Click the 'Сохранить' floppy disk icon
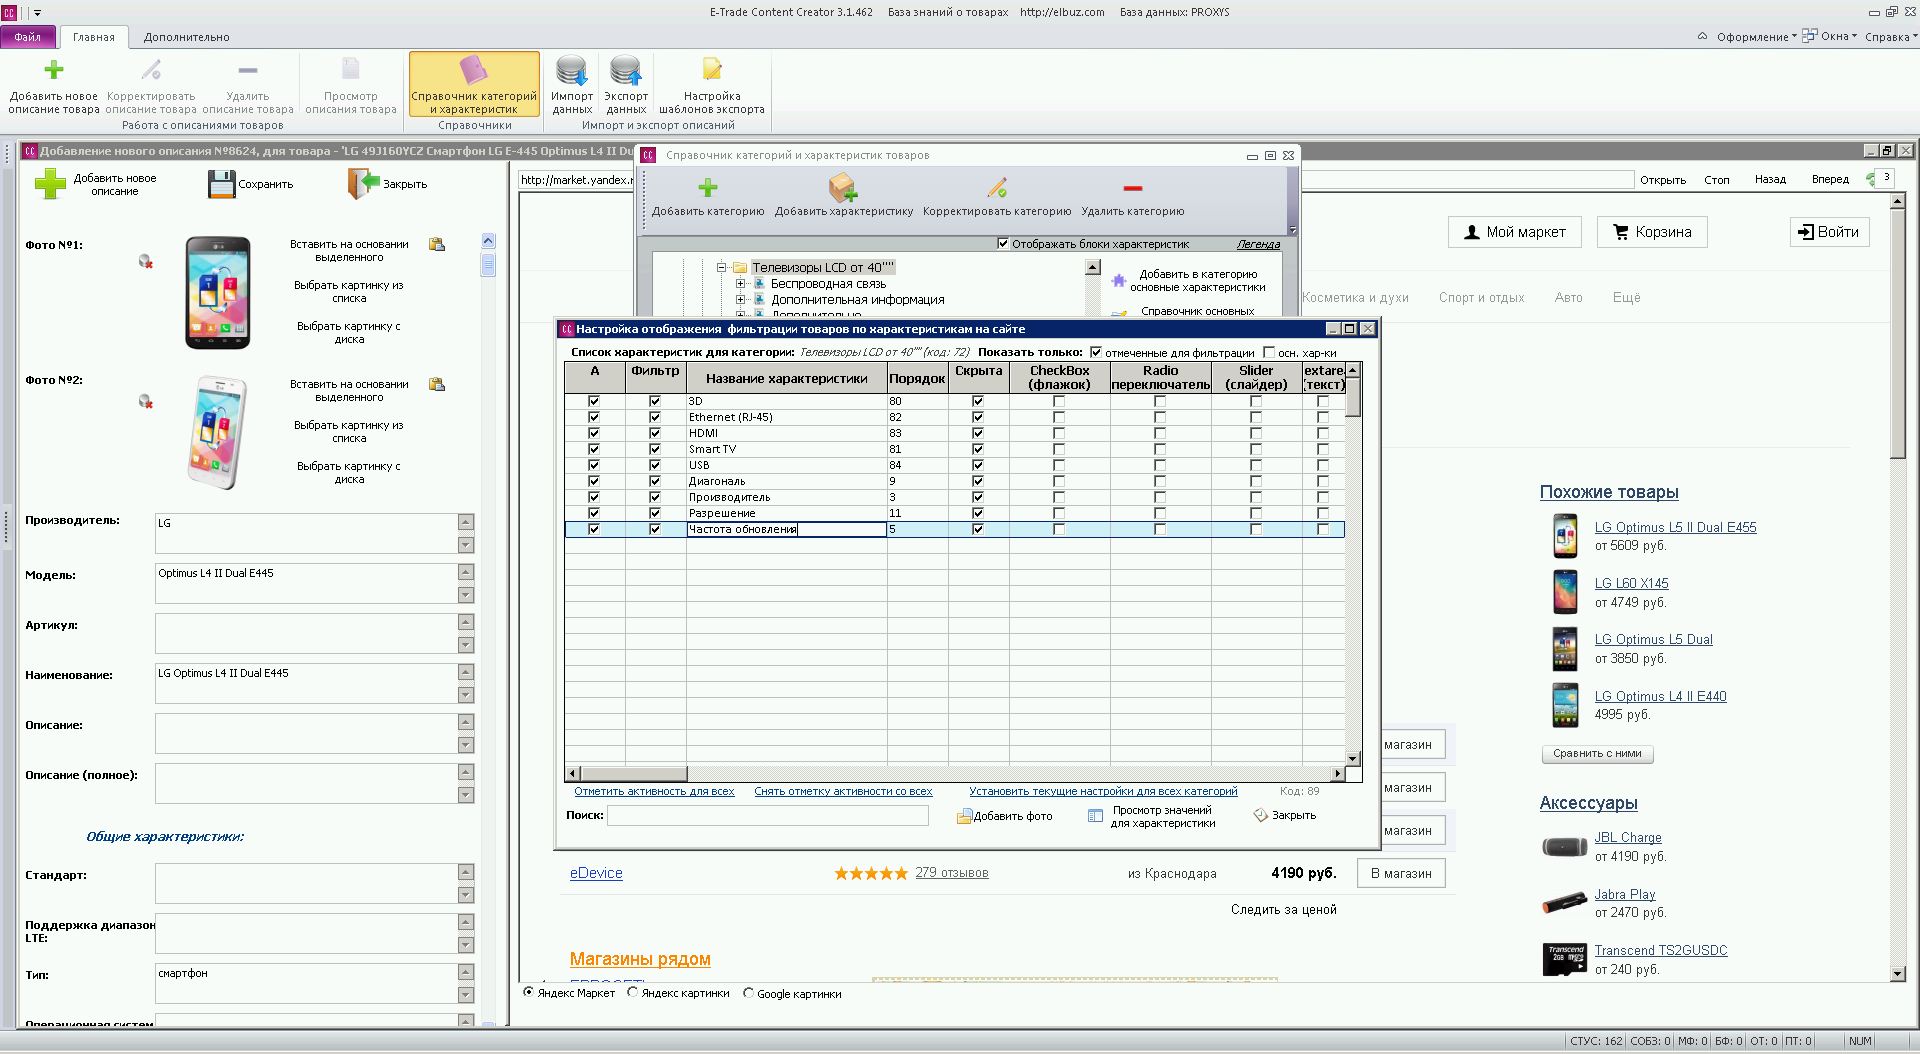Viewport: 1920px width, 1054px height. [221, 184]
